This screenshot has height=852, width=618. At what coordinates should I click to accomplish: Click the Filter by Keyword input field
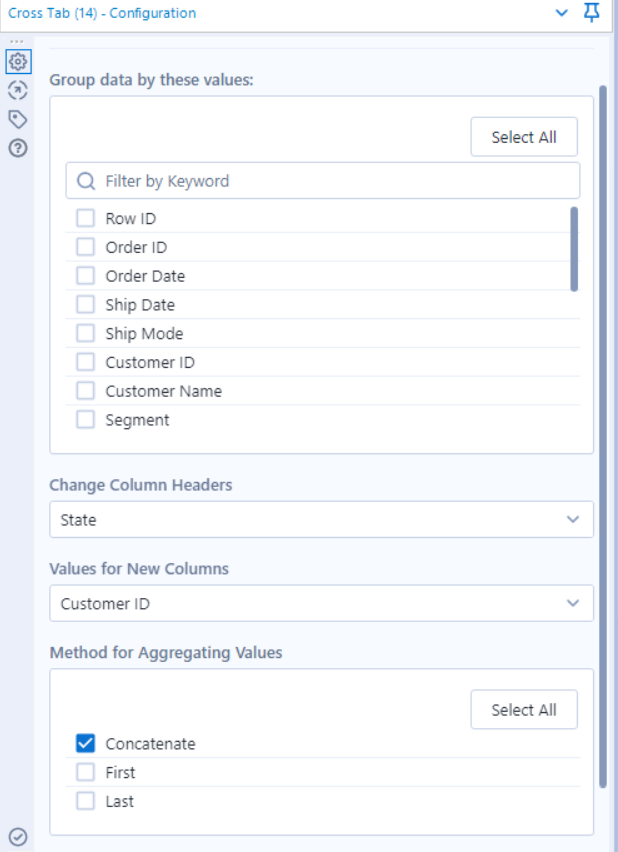click(323, 180)
